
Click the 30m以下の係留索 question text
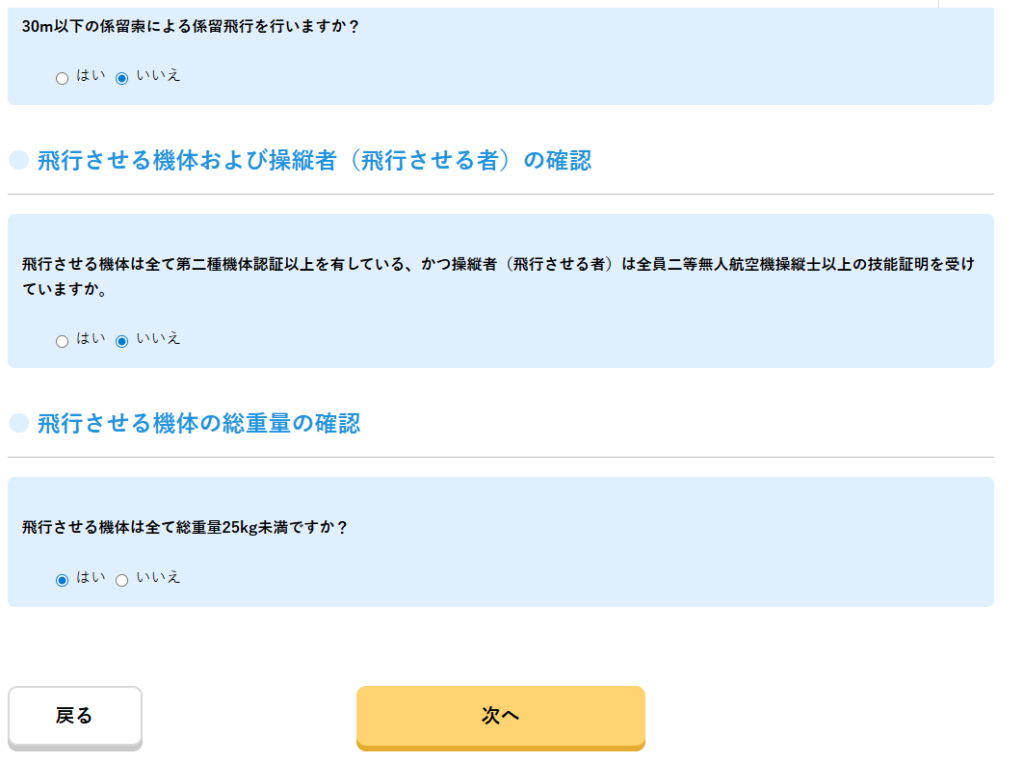point(190,27)
